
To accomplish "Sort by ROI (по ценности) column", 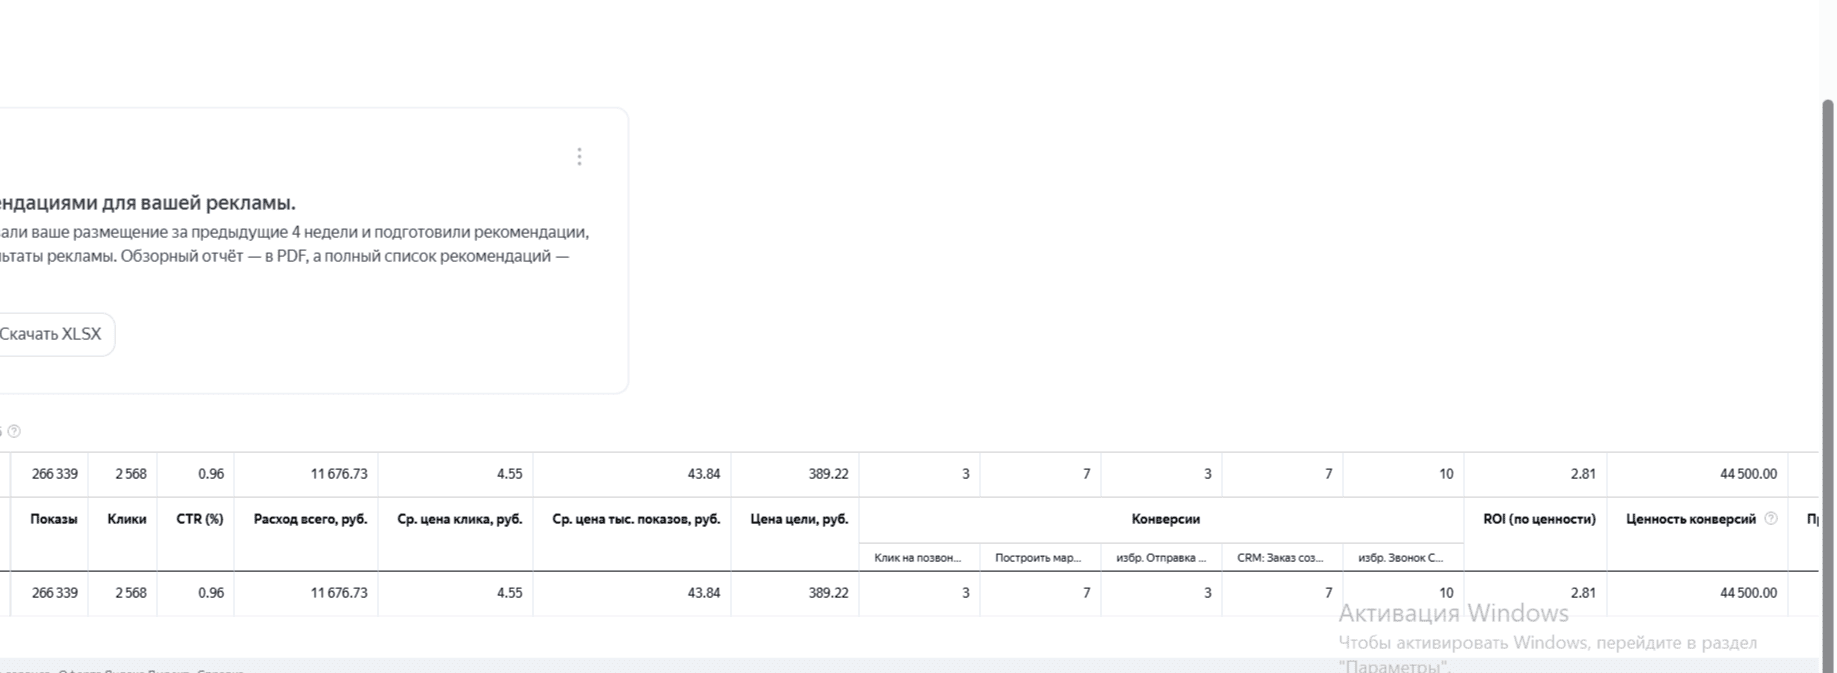I will coord(1539,519).
